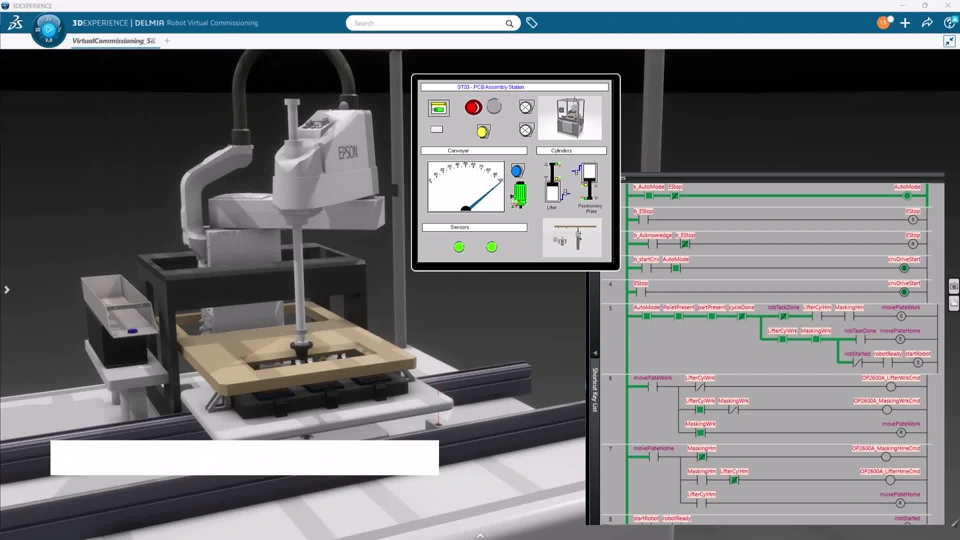Expand the bottom action bar chevron
The image size is (960, 540).
click(x=480, y=535)
